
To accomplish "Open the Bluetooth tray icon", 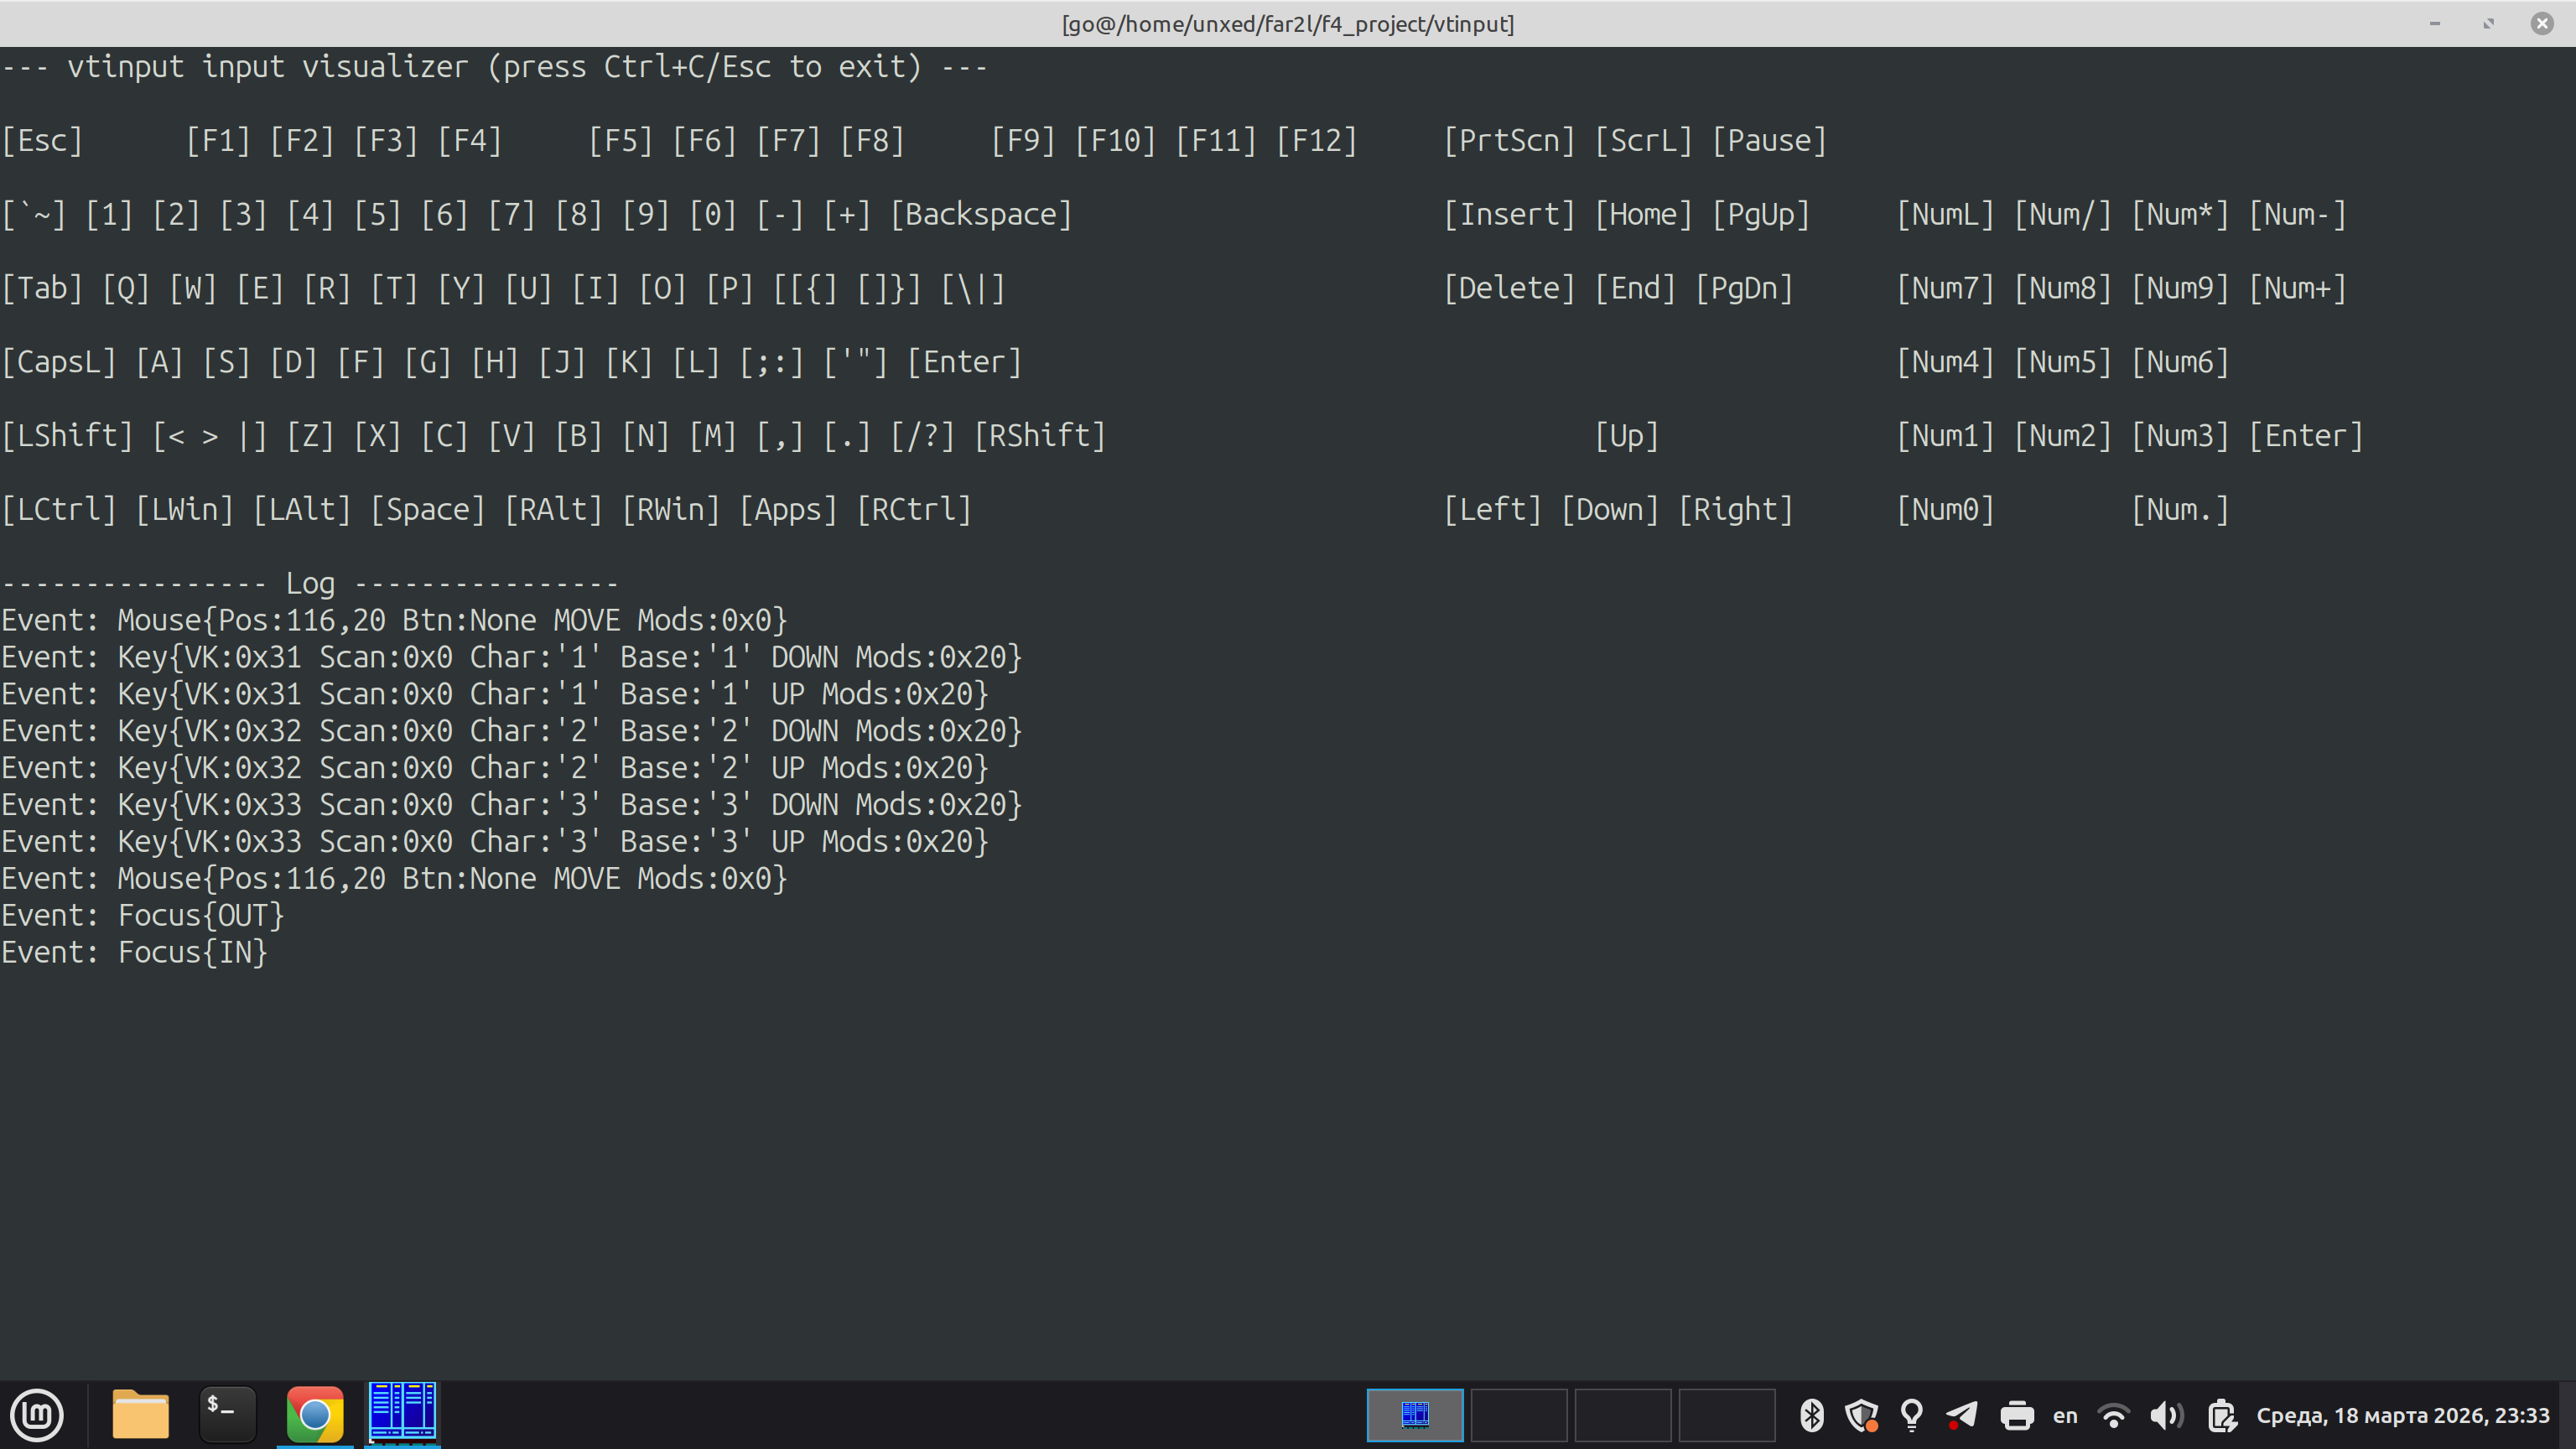I will [x=1811, y=1415].
